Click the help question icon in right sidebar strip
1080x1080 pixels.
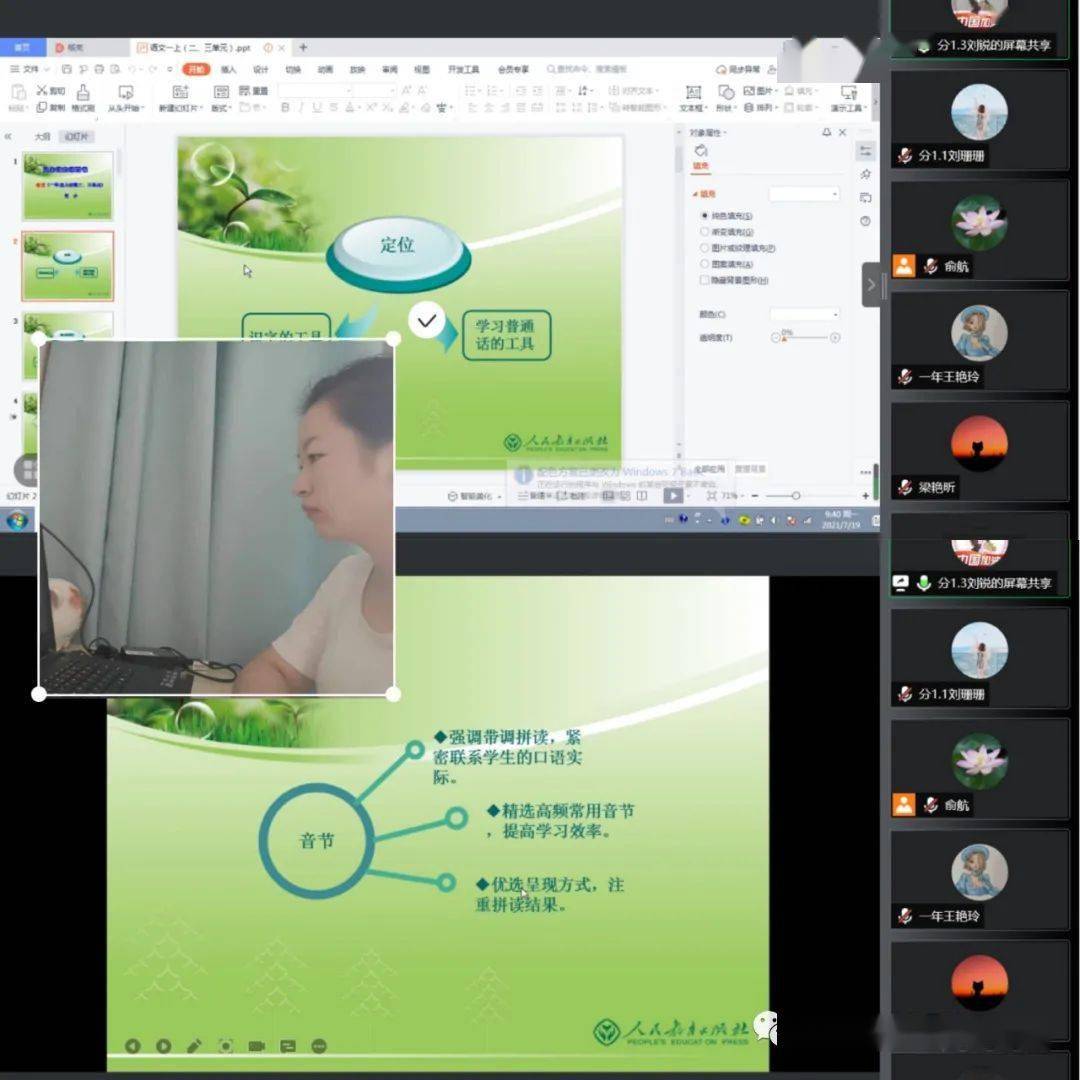(866, 221)
